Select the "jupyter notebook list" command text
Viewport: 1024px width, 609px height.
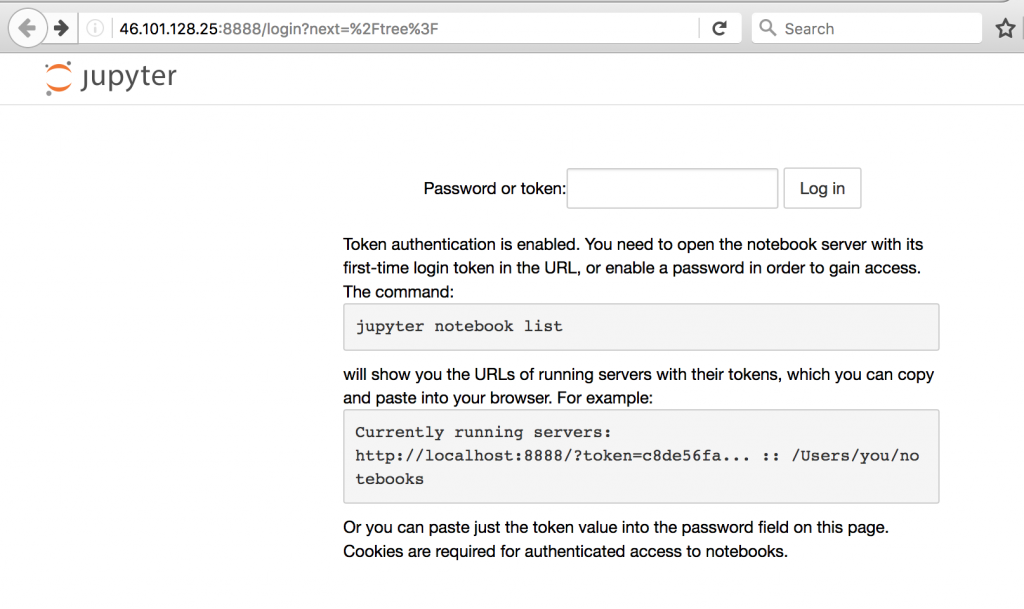457,326
